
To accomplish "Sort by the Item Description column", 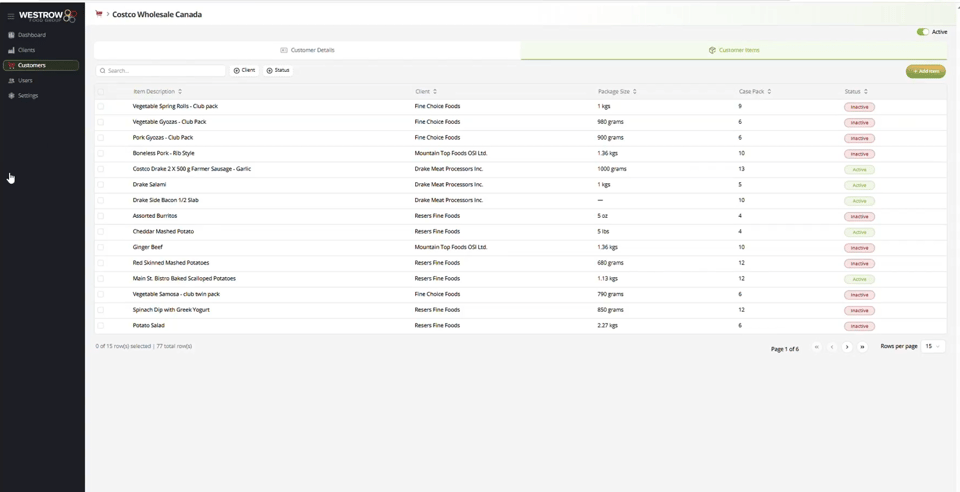I will tap(158, 92).
